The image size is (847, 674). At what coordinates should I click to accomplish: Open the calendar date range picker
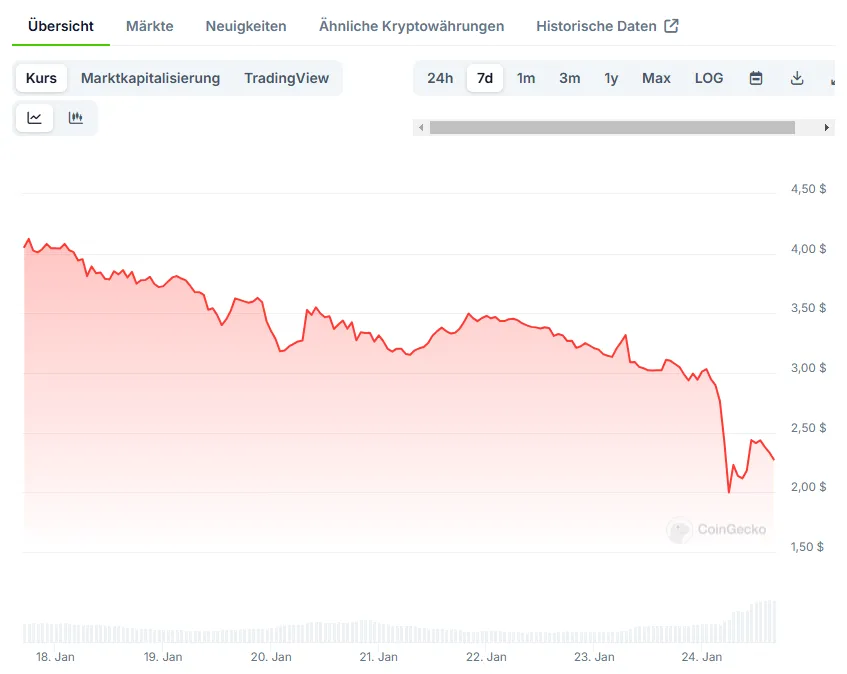pyautogui.click(x=756, y=78)
